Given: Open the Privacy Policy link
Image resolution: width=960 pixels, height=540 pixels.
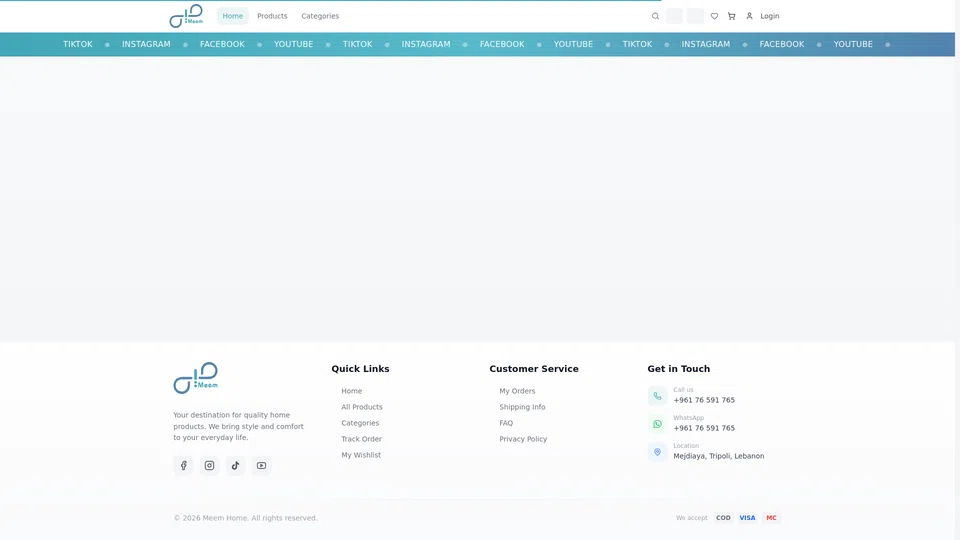Looking at the screenshot, I should (523, 438).
